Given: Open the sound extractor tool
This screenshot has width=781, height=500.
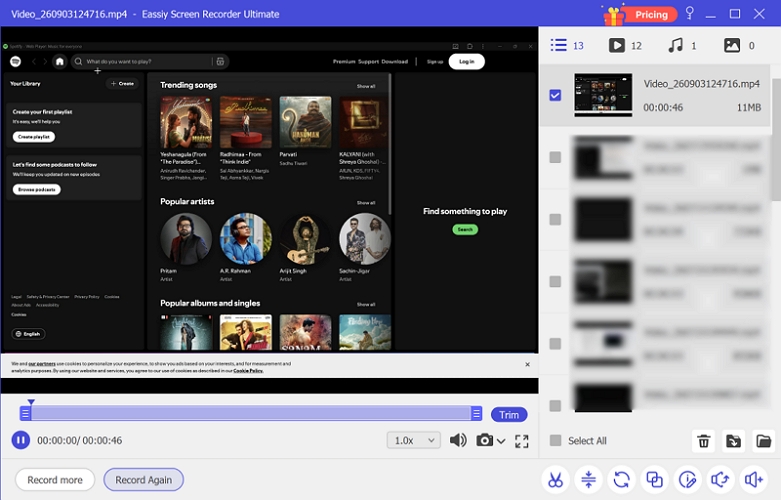Looking at the screenshot, I should tap(720, 480).
